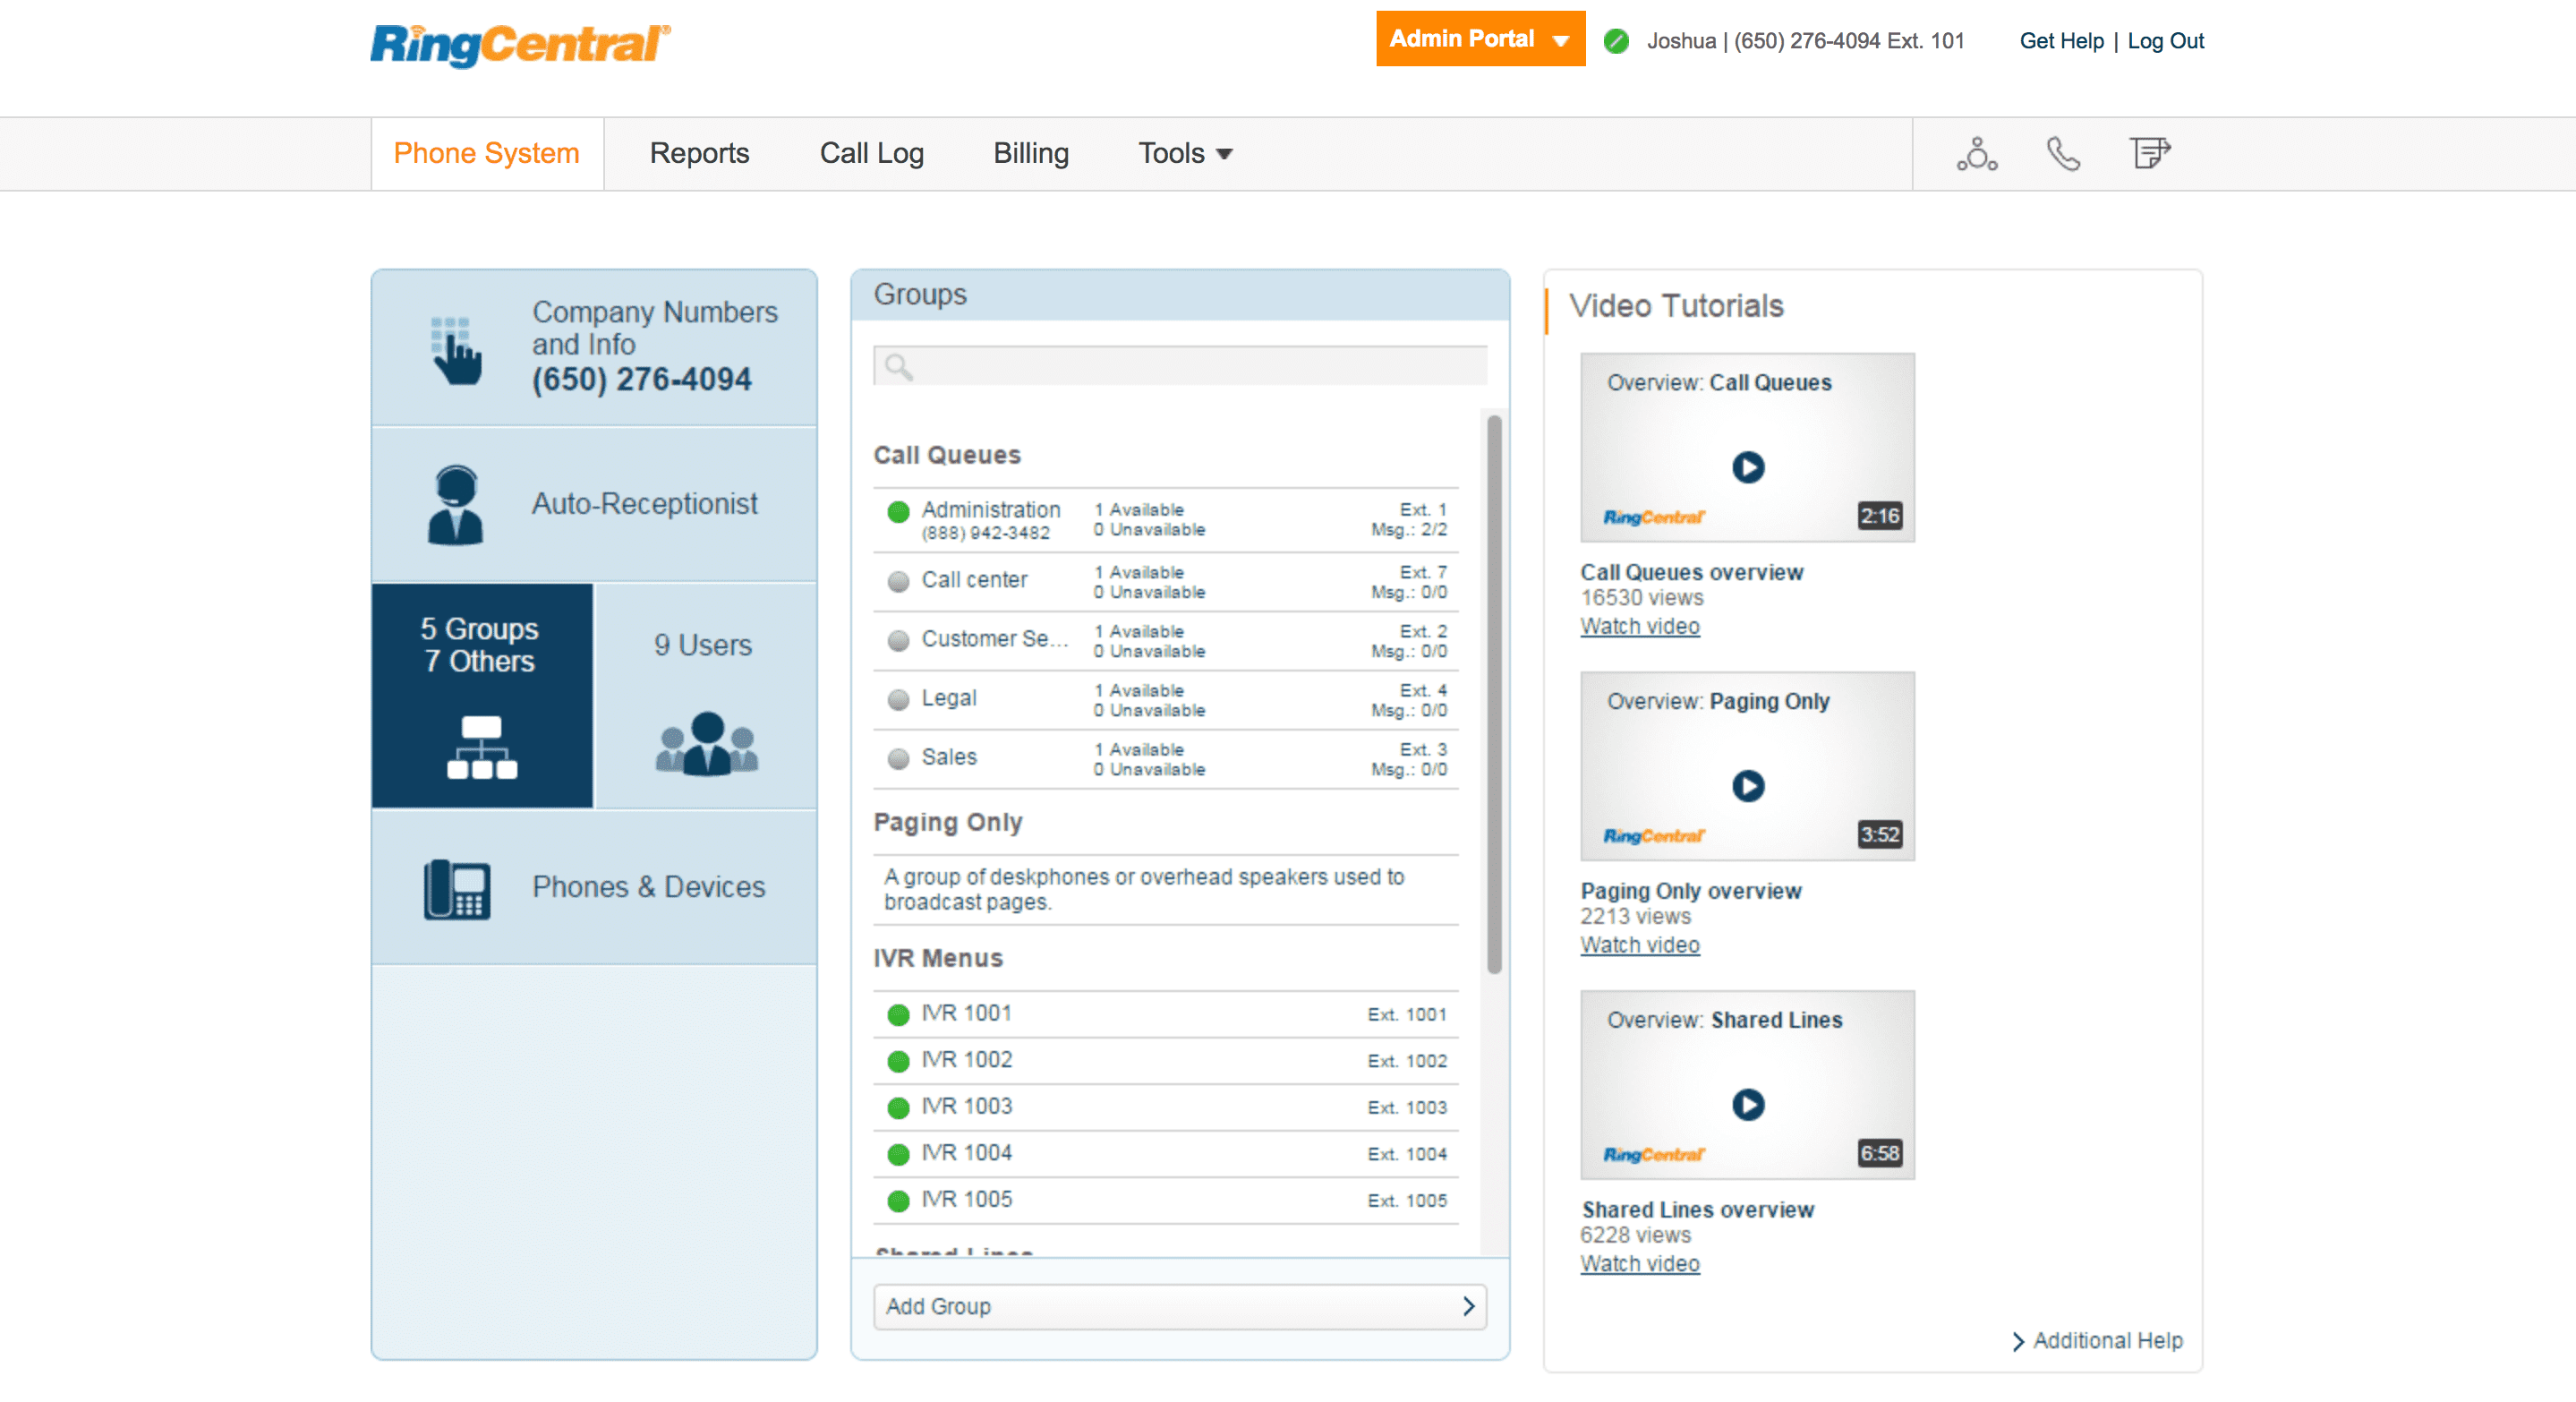Select the Groups hierarchy icon tile
This screenshot has height=1402, width=2576.
point(482,747)
